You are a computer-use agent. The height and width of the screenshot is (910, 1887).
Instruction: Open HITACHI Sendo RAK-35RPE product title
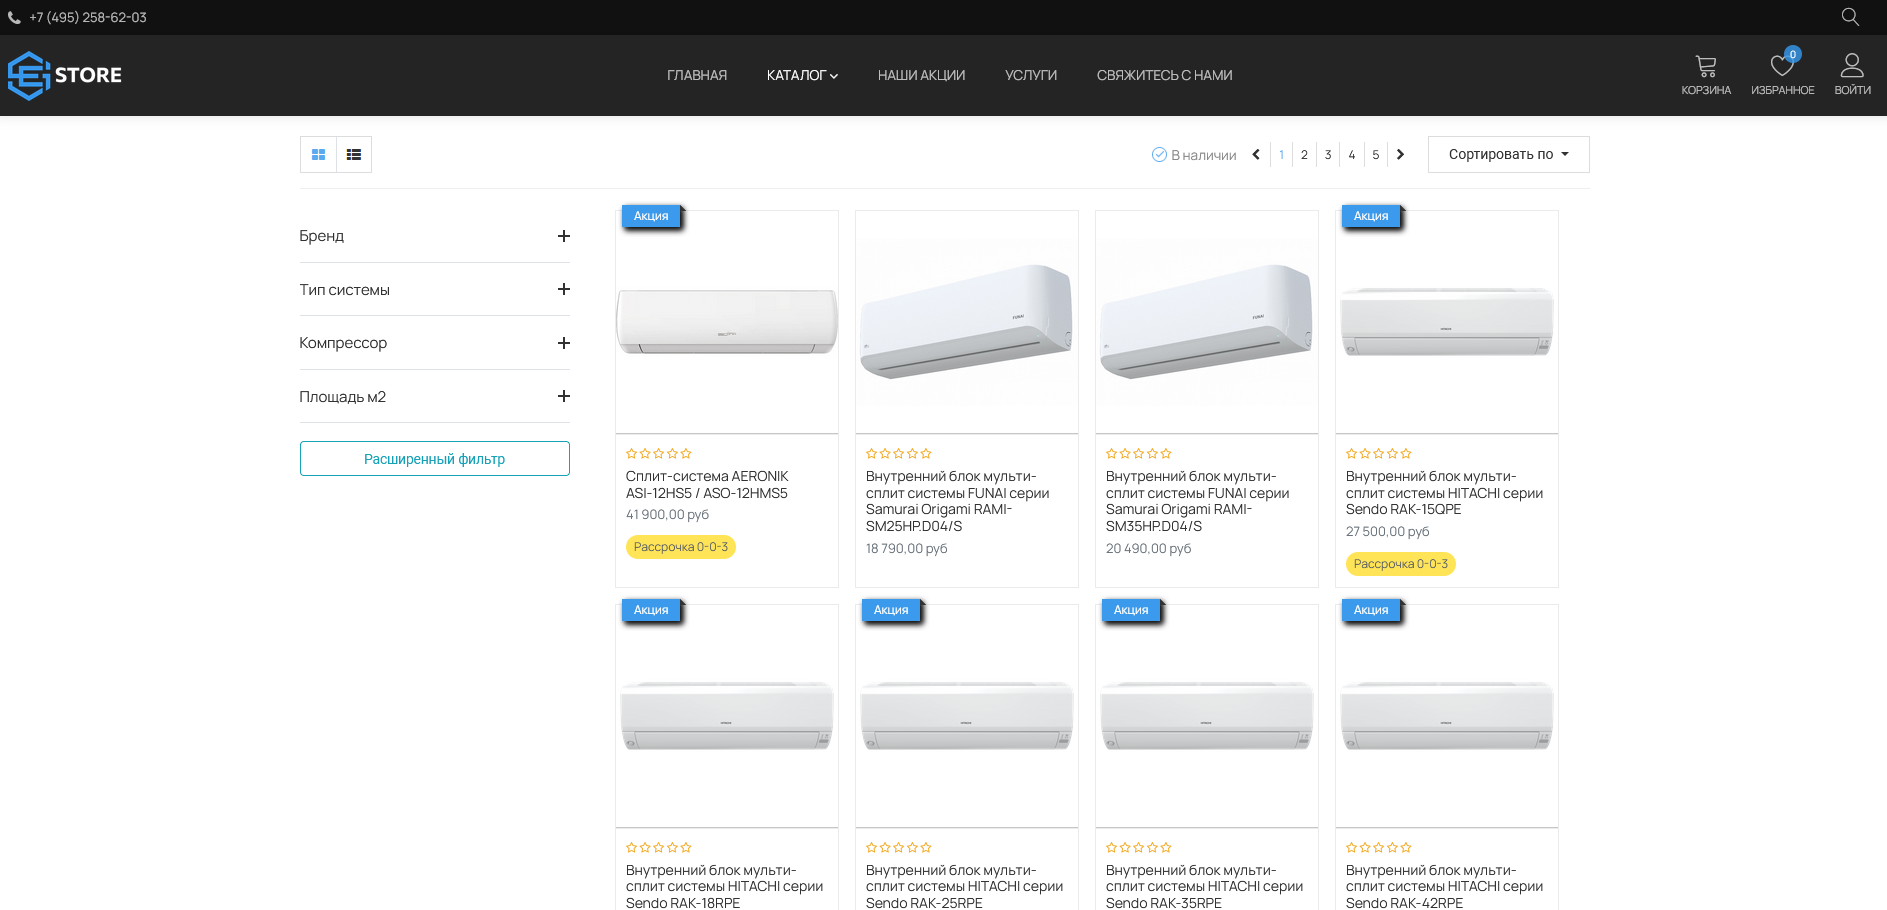point(1204,887)
